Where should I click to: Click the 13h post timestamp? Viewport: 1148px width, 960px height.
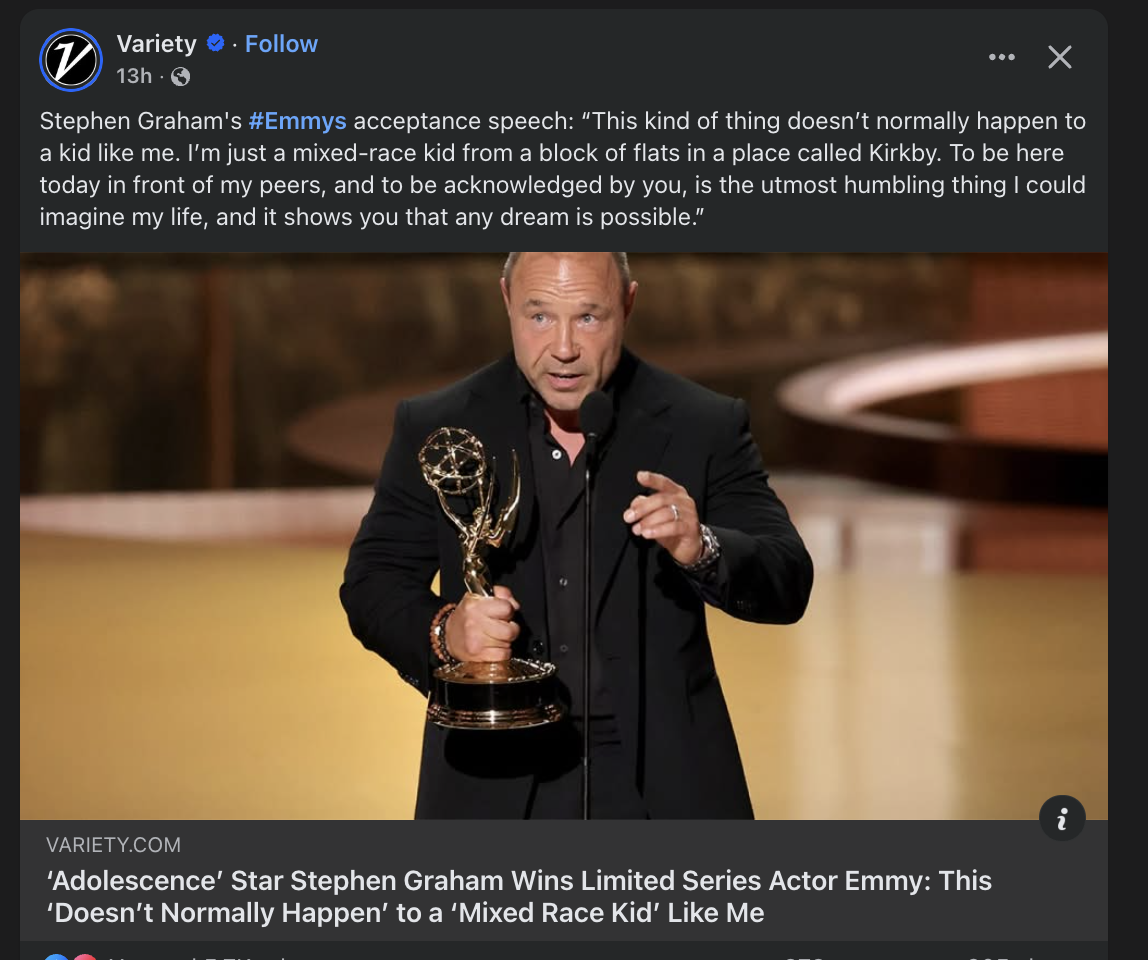133,76
